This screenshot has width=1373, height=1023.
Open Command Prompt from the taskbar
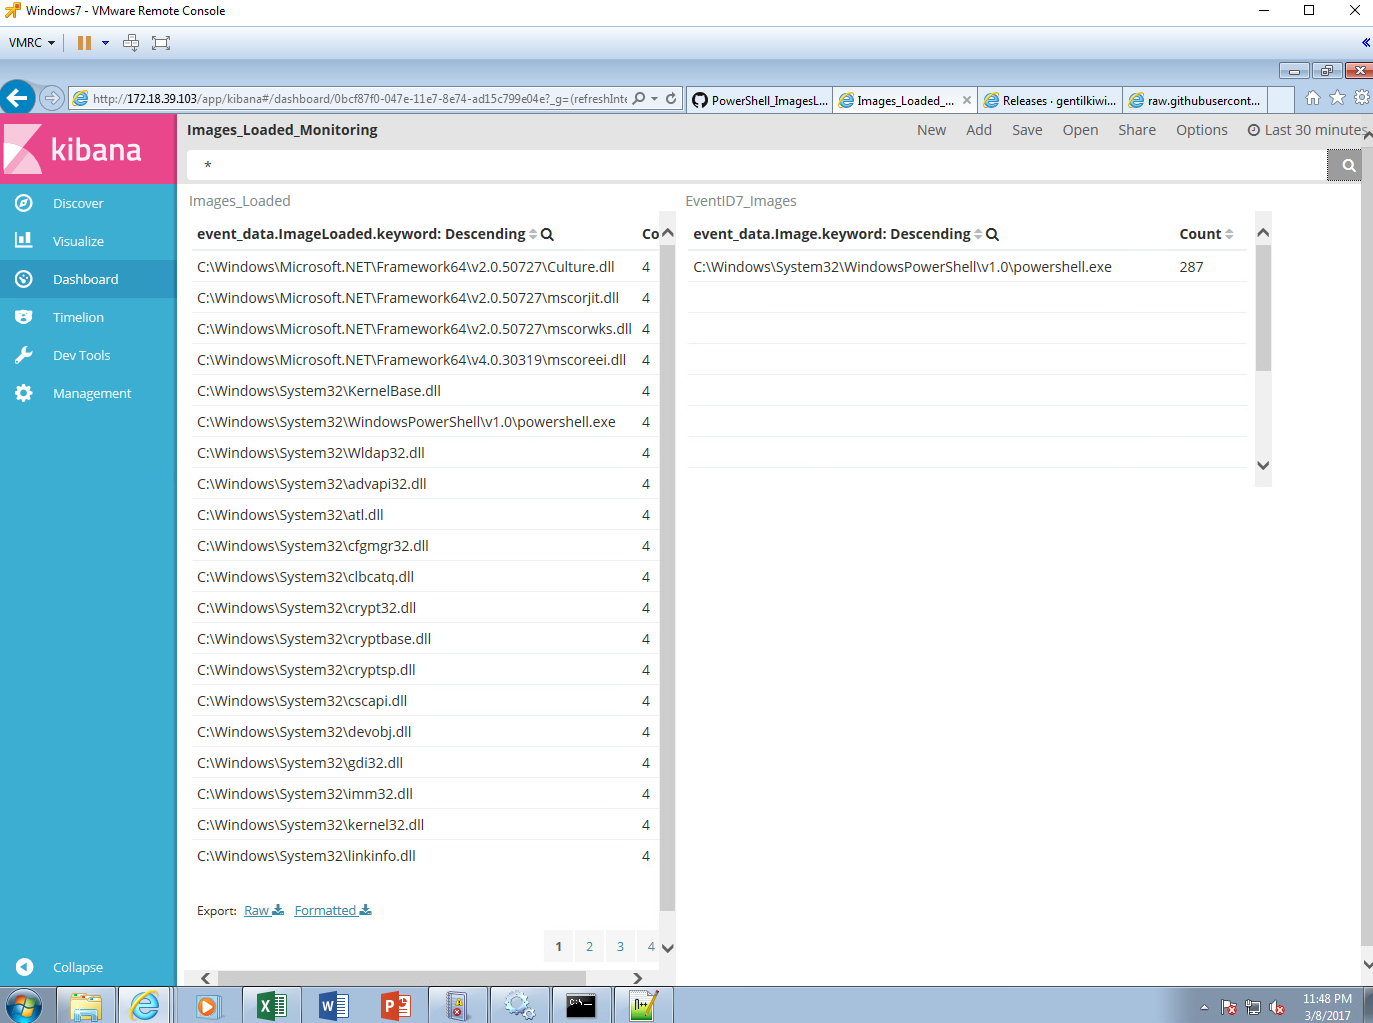tap(581, 1005)
